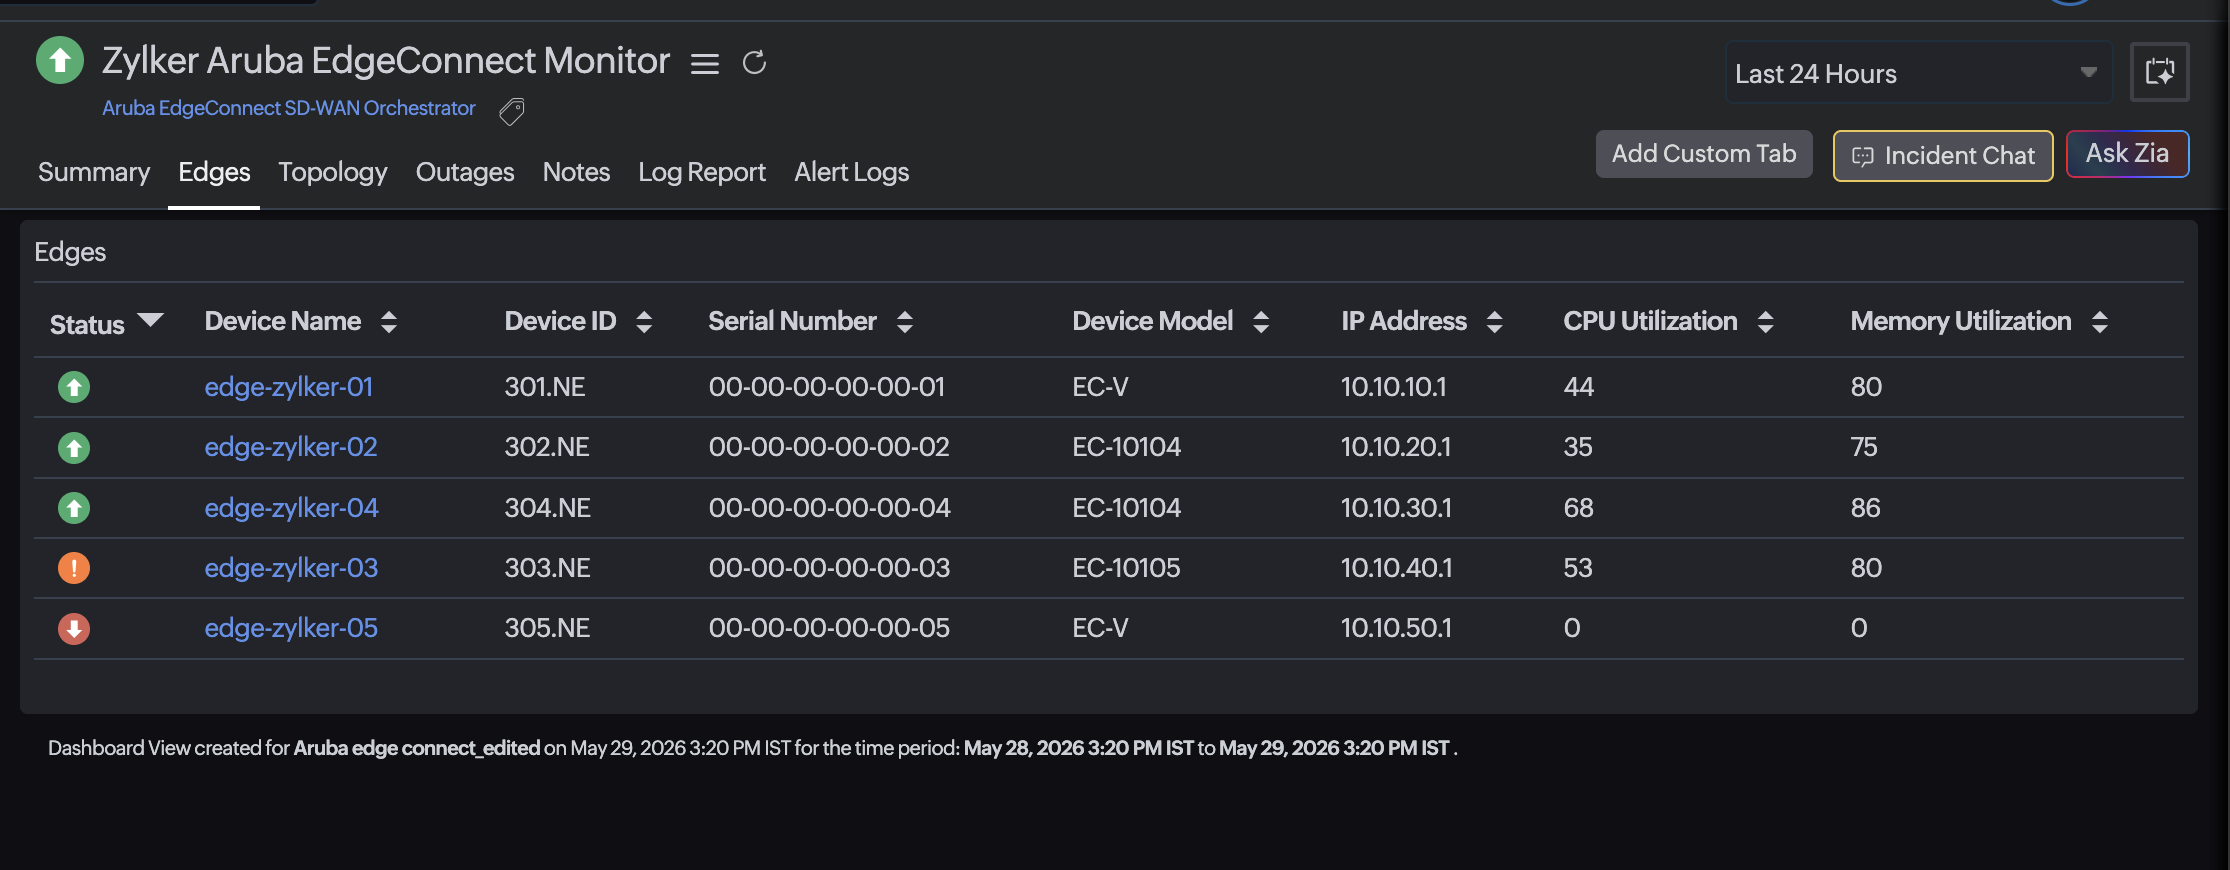Click the trouble status icon for edge-zylker-03
Image resolution: width=2230 pixels, height=870 pixels.
click(74, 568)
